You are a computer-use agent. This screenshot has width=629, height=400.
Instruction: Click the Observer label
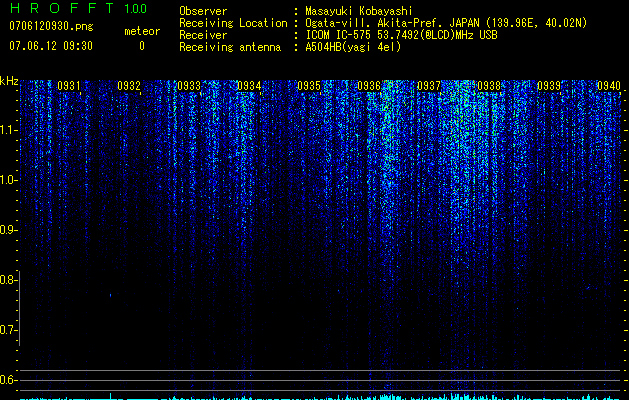(x=203, y=11)
